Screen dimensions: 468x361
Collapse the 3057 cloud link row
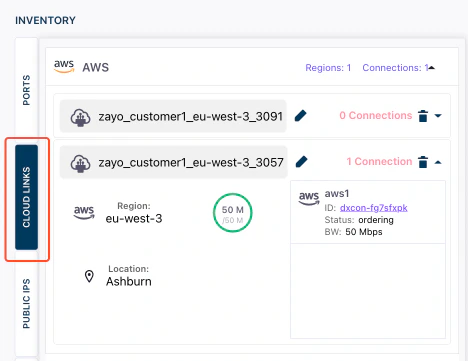(x=438, y=162)
